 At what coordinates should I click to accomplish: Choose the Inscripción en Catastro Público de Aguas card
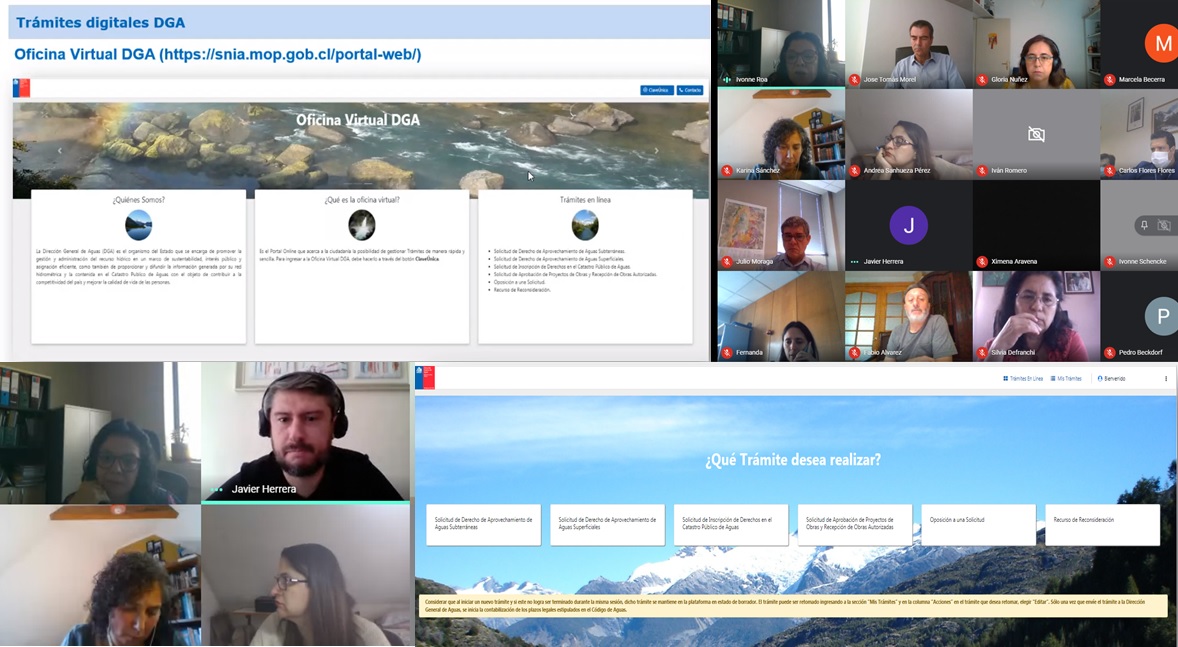[x=731, y=525]
